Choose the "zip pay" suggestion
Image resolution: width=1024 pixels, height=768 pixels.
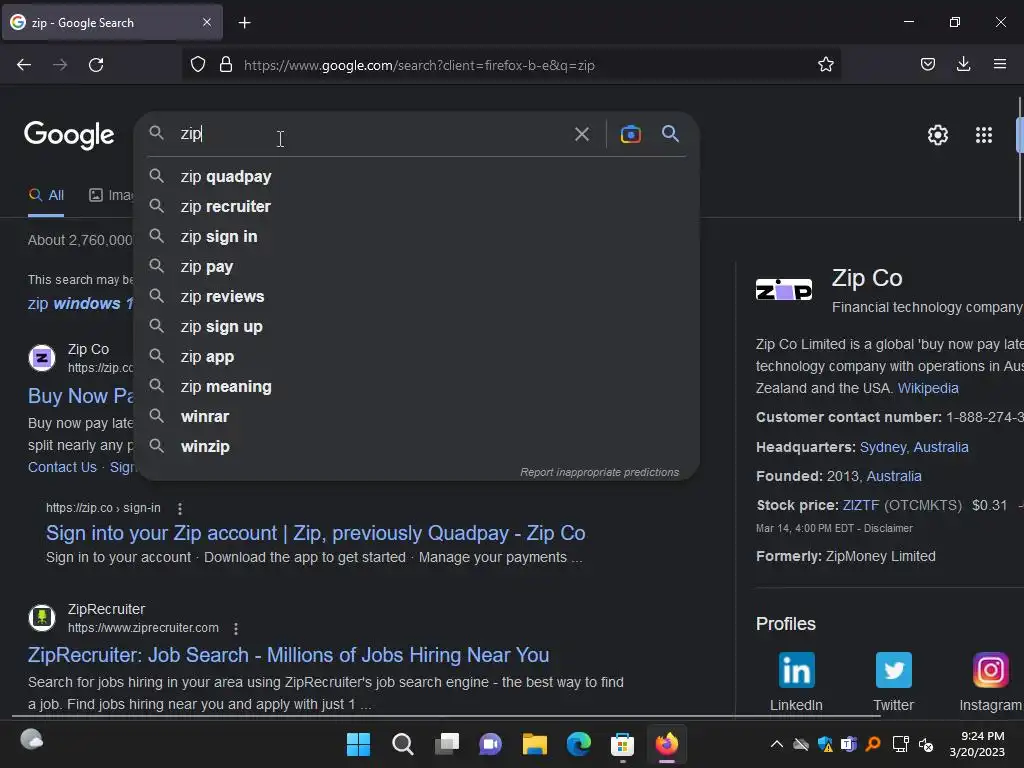(x=417, y=266)
